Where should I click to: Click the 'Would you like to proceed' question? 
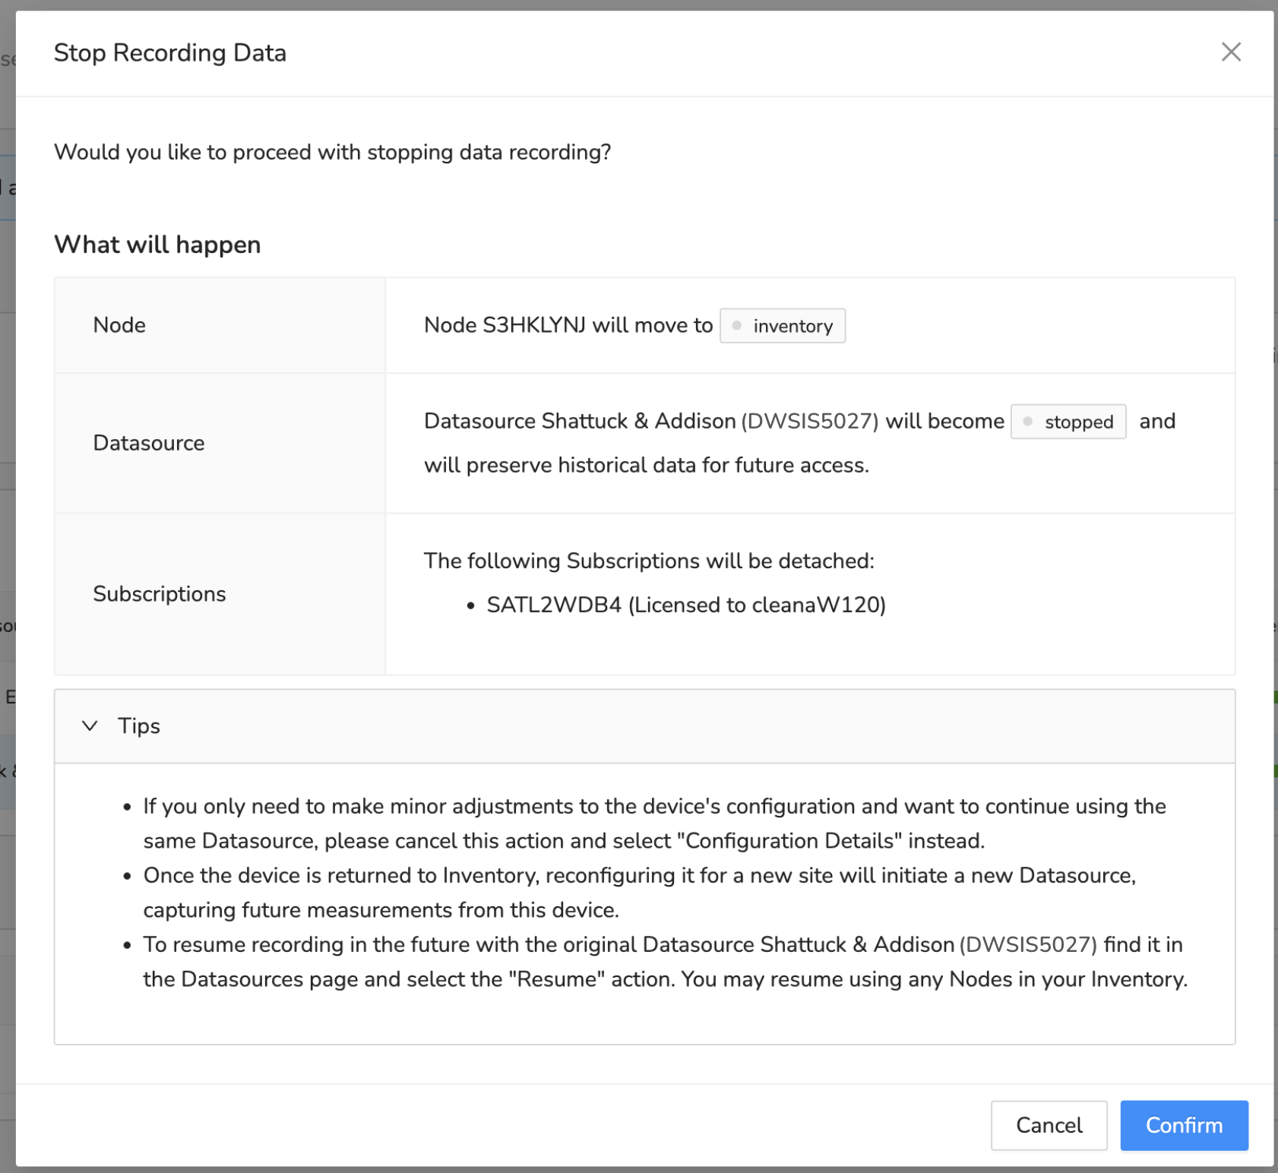click(x=332, y=152)
